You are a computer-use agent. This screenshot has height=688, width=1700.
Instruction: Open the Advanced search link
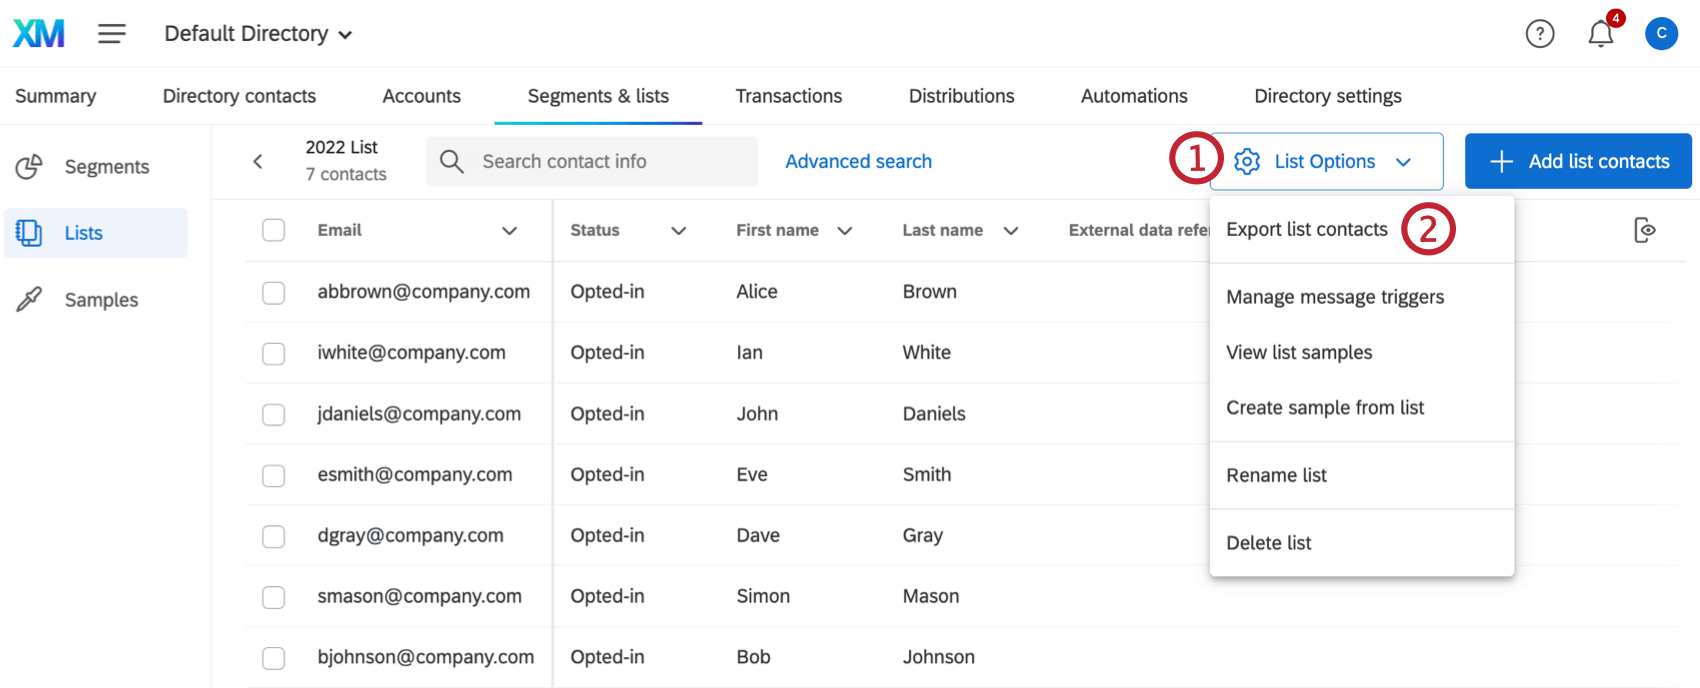click(x=858, y=161)
